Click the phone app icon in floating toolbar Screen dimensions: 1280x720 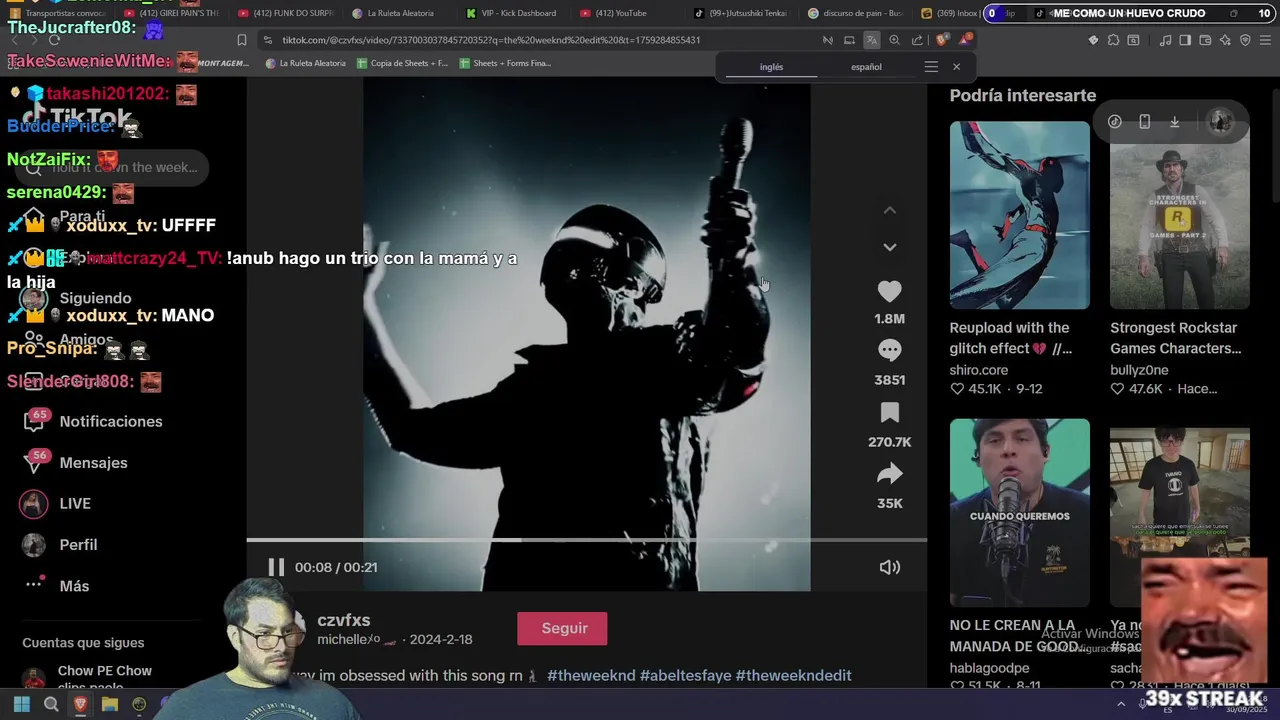click(1145, 122)
